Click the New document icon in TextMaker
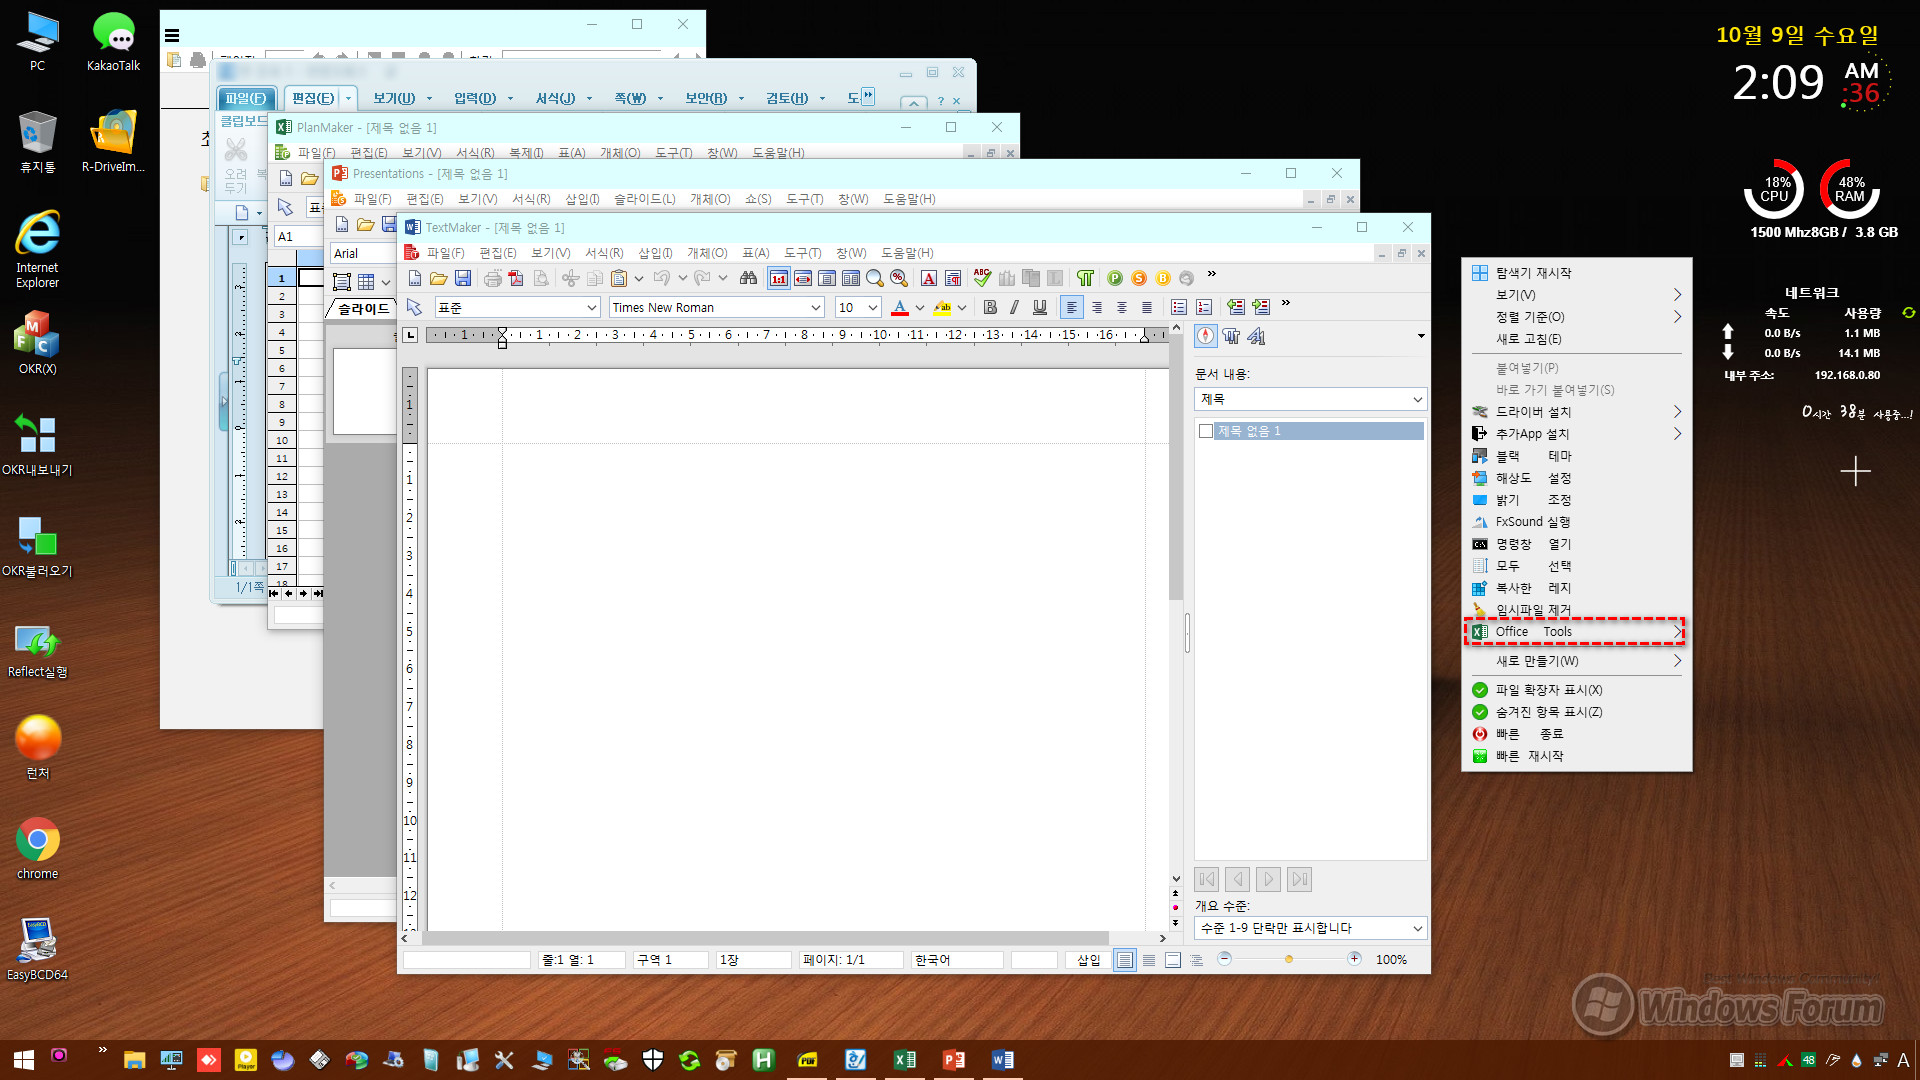 pyautogui.click(x=415, y=278)
